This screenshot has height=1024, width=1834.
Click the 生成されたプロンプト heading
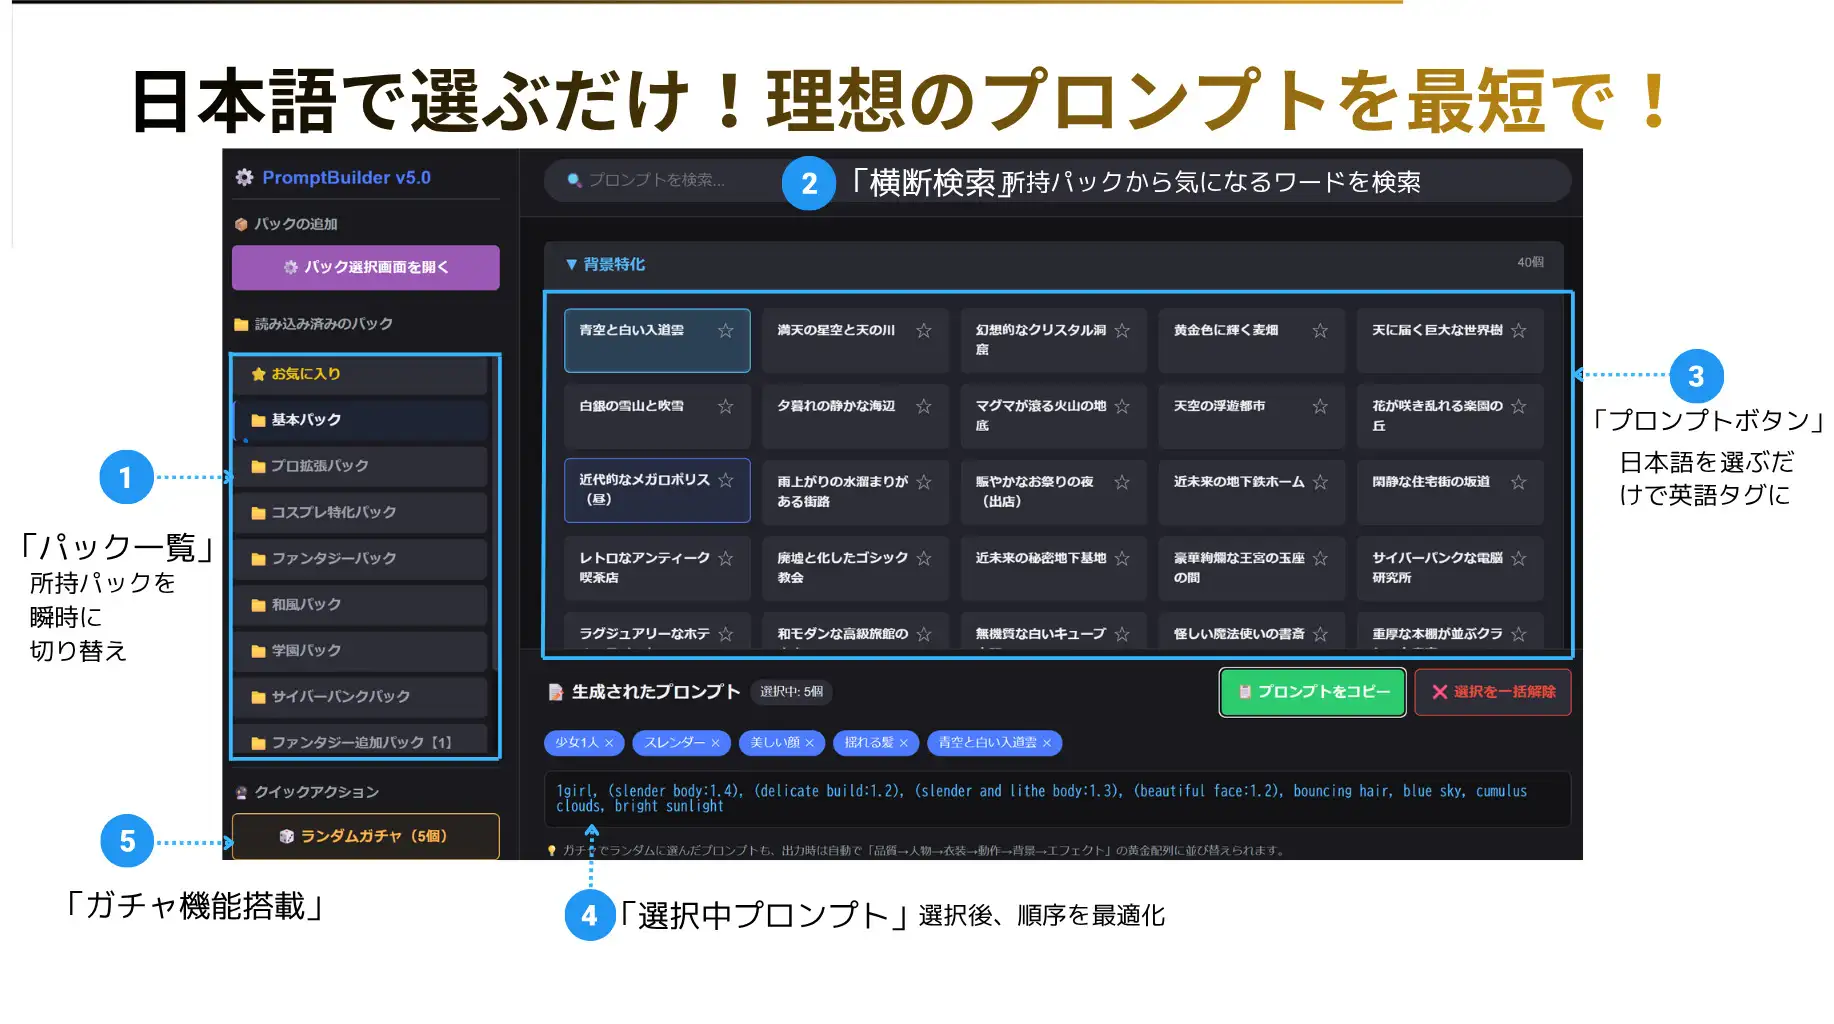(645, 692)
